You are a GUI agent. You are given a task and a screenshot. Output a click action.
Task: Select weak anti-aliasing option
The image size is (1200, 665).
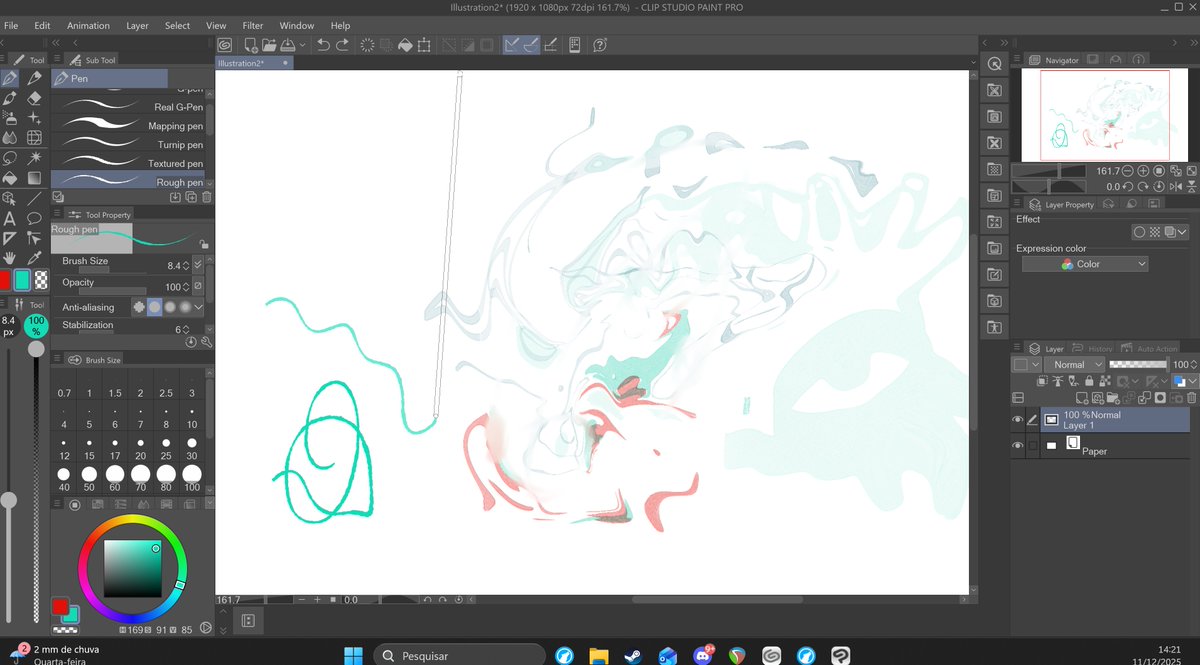[x=154, y=307]
